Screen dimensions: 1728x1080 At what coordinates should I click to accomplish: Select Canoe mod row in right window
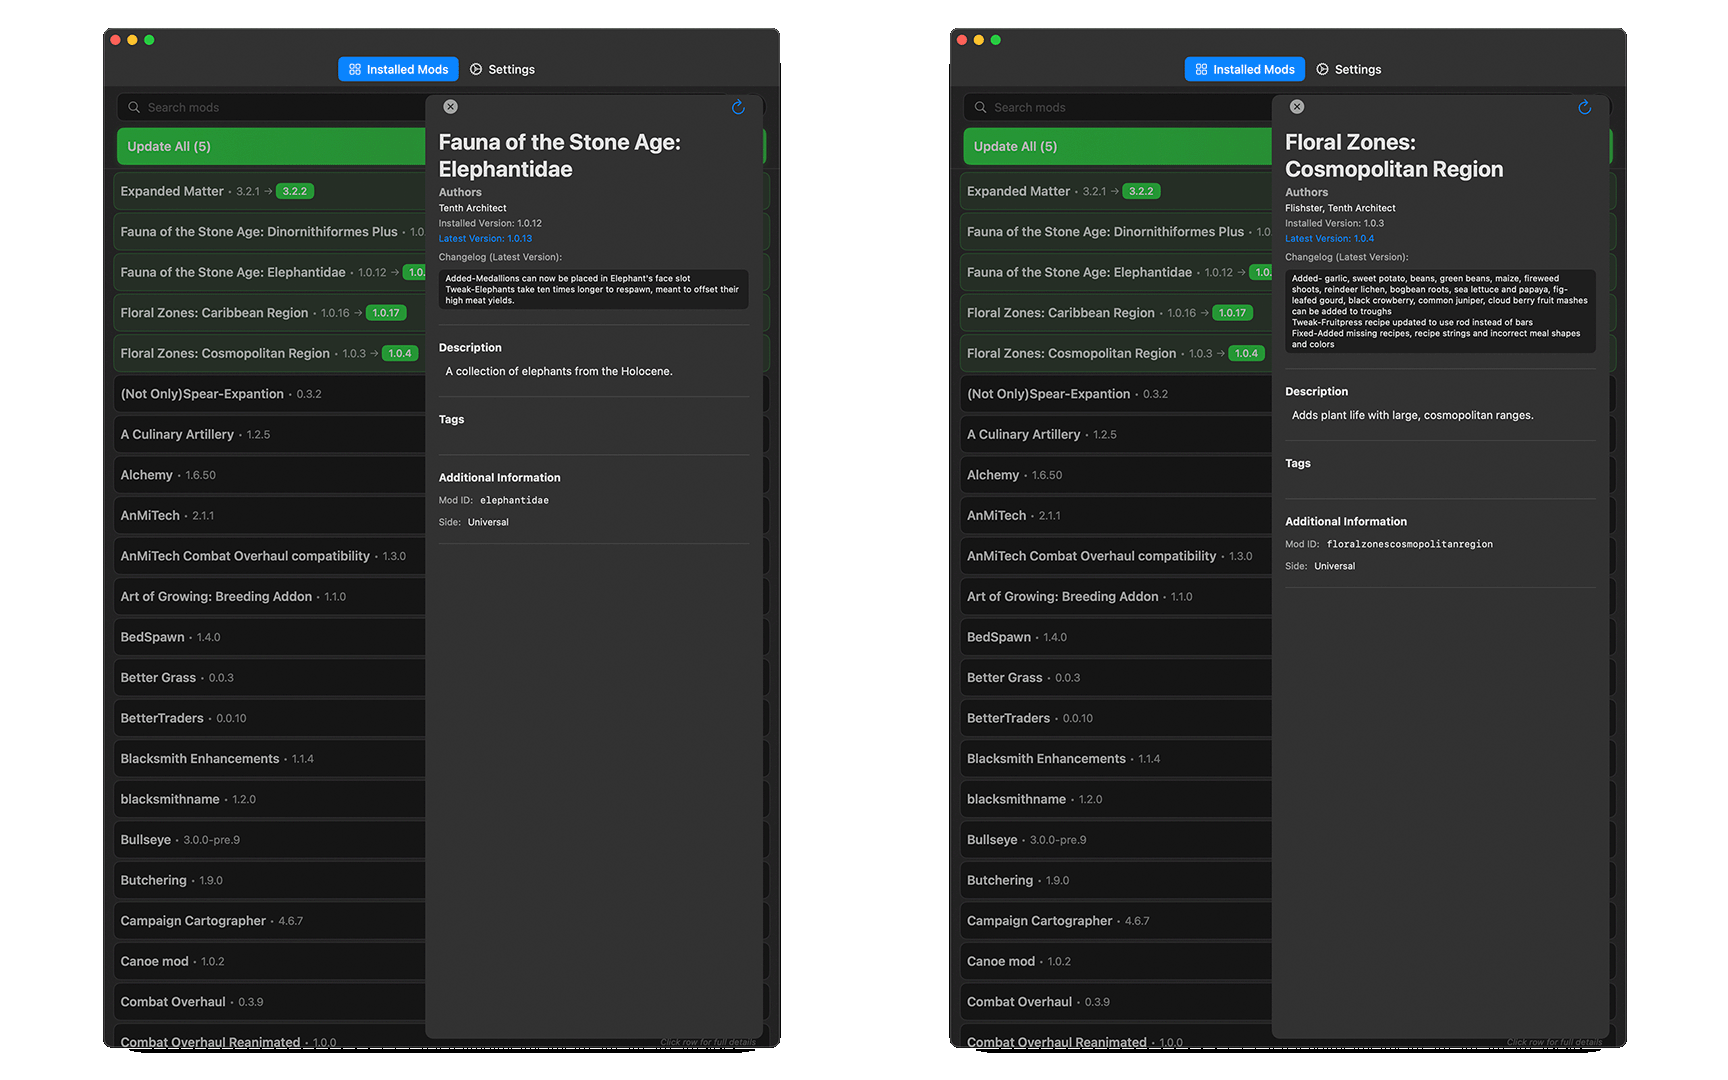click(x=1116, y=961)
